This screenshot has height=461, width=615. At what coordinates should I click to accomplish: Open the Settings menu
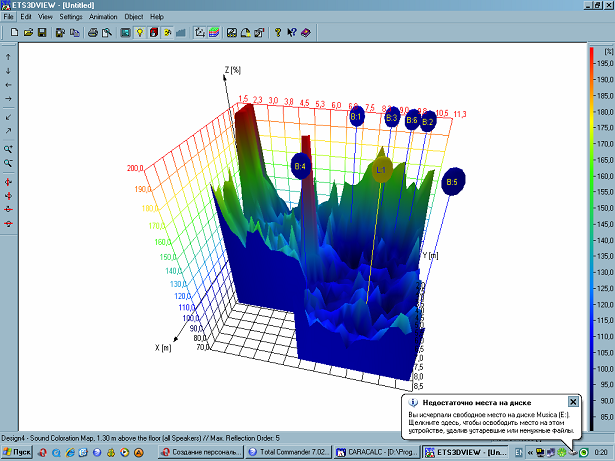71,17
